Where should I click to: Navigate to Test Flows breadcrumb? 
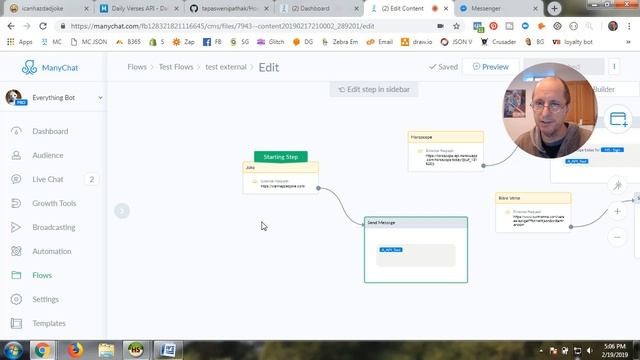tap(176, 67)
